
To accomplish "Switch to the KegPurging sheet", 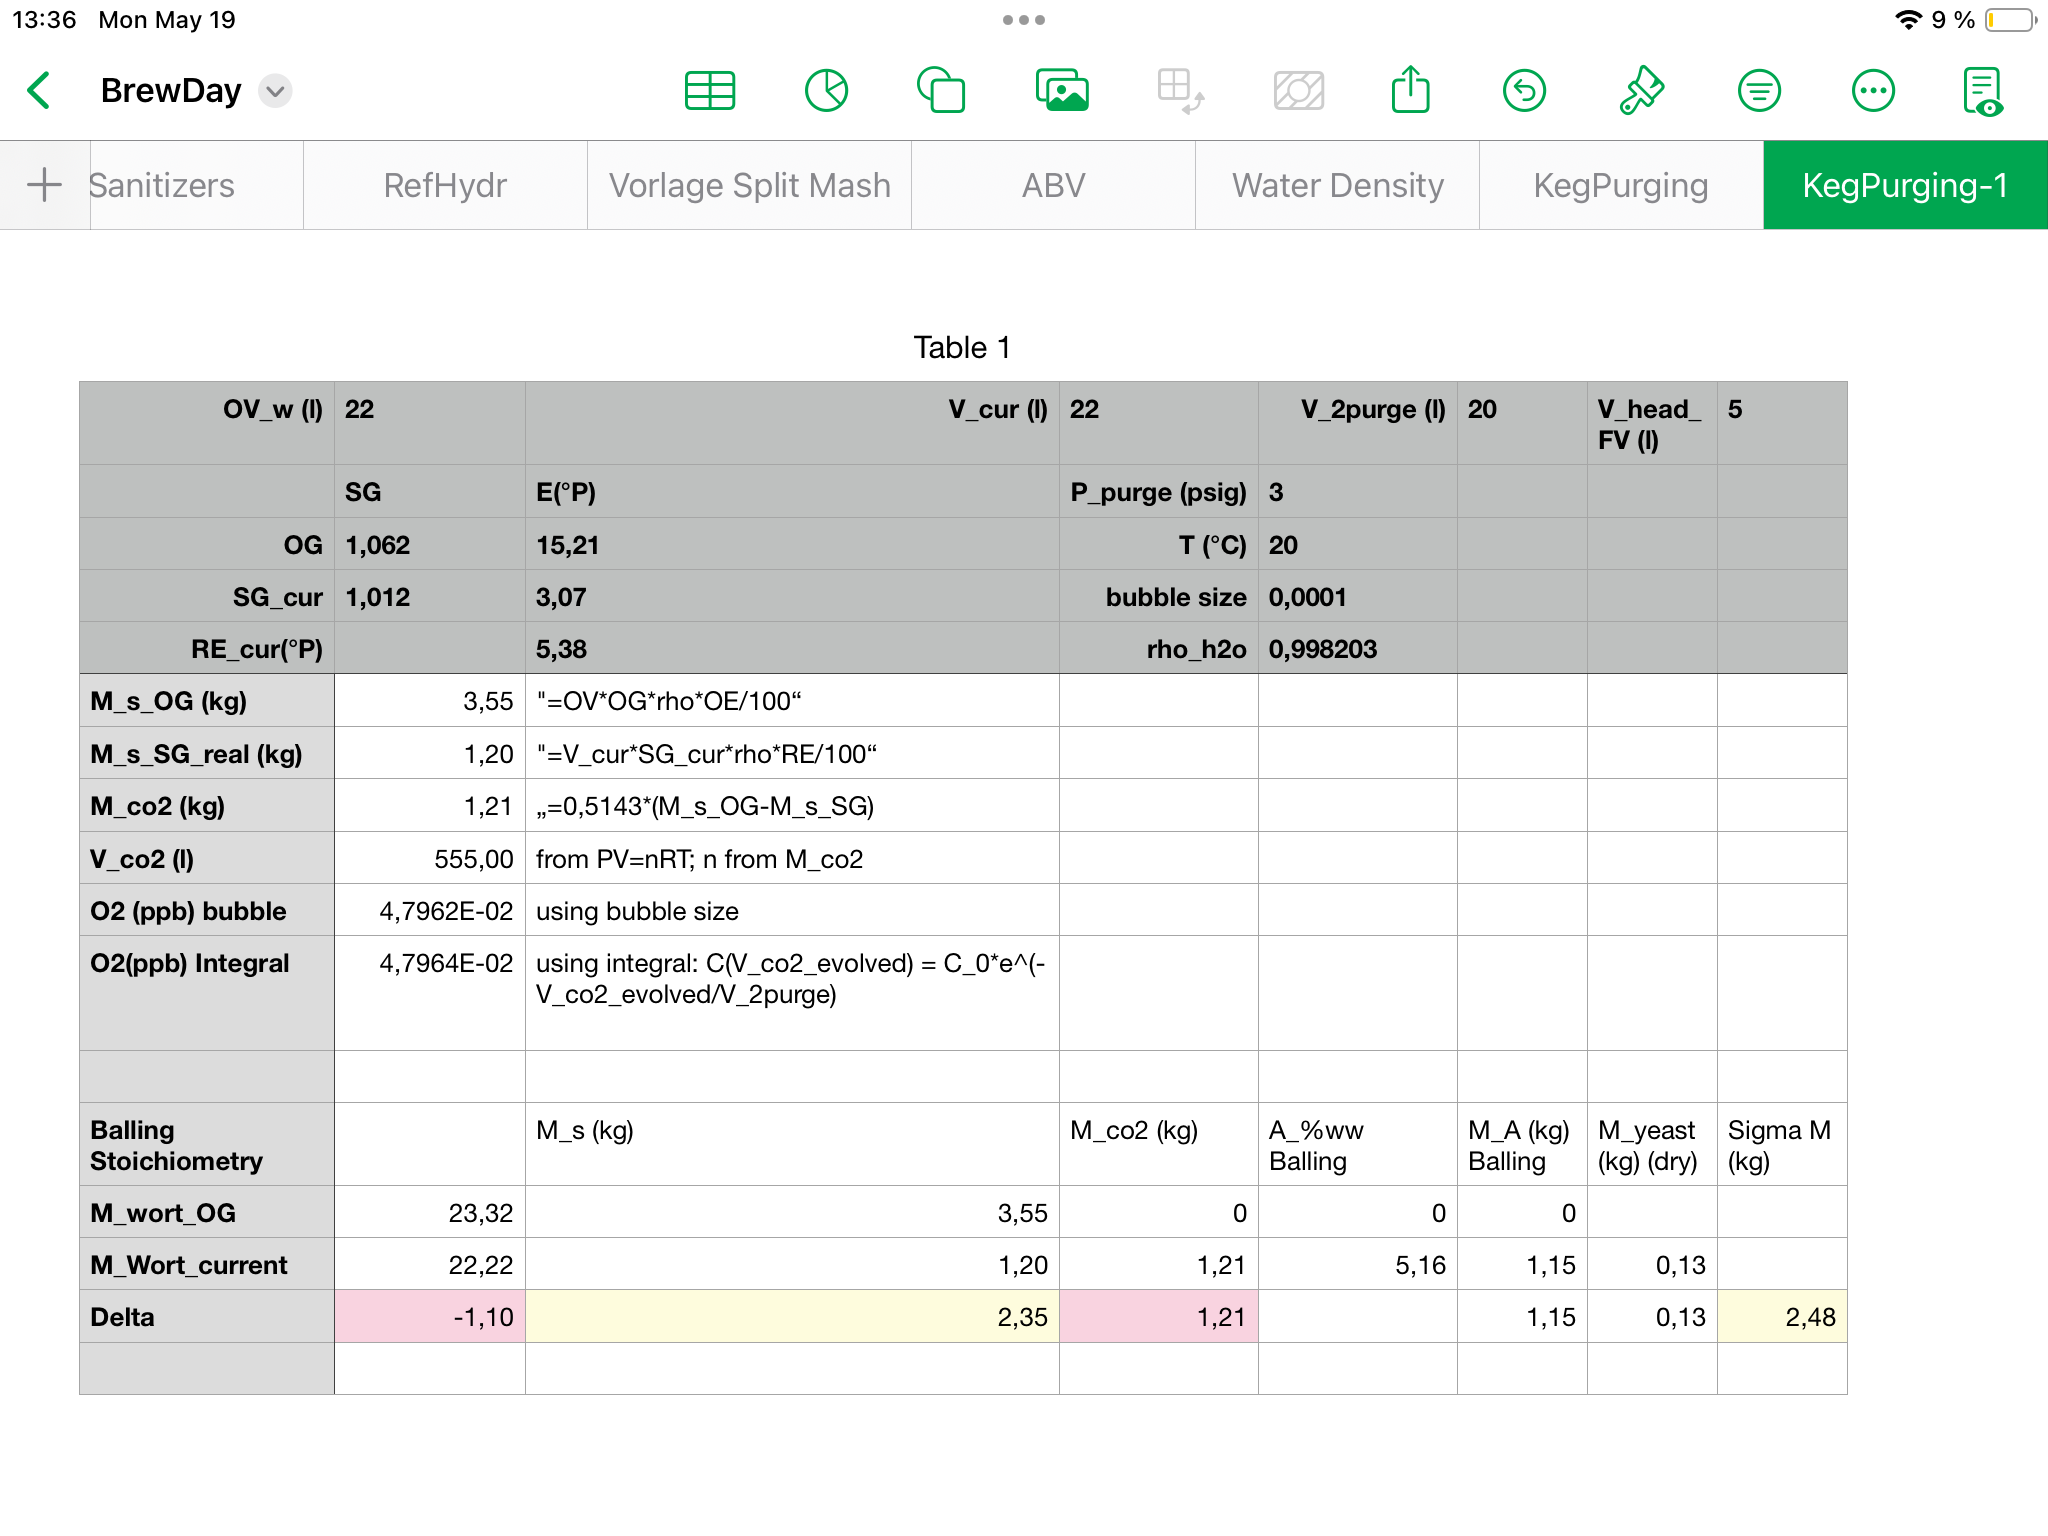I will coord(1621,185).
